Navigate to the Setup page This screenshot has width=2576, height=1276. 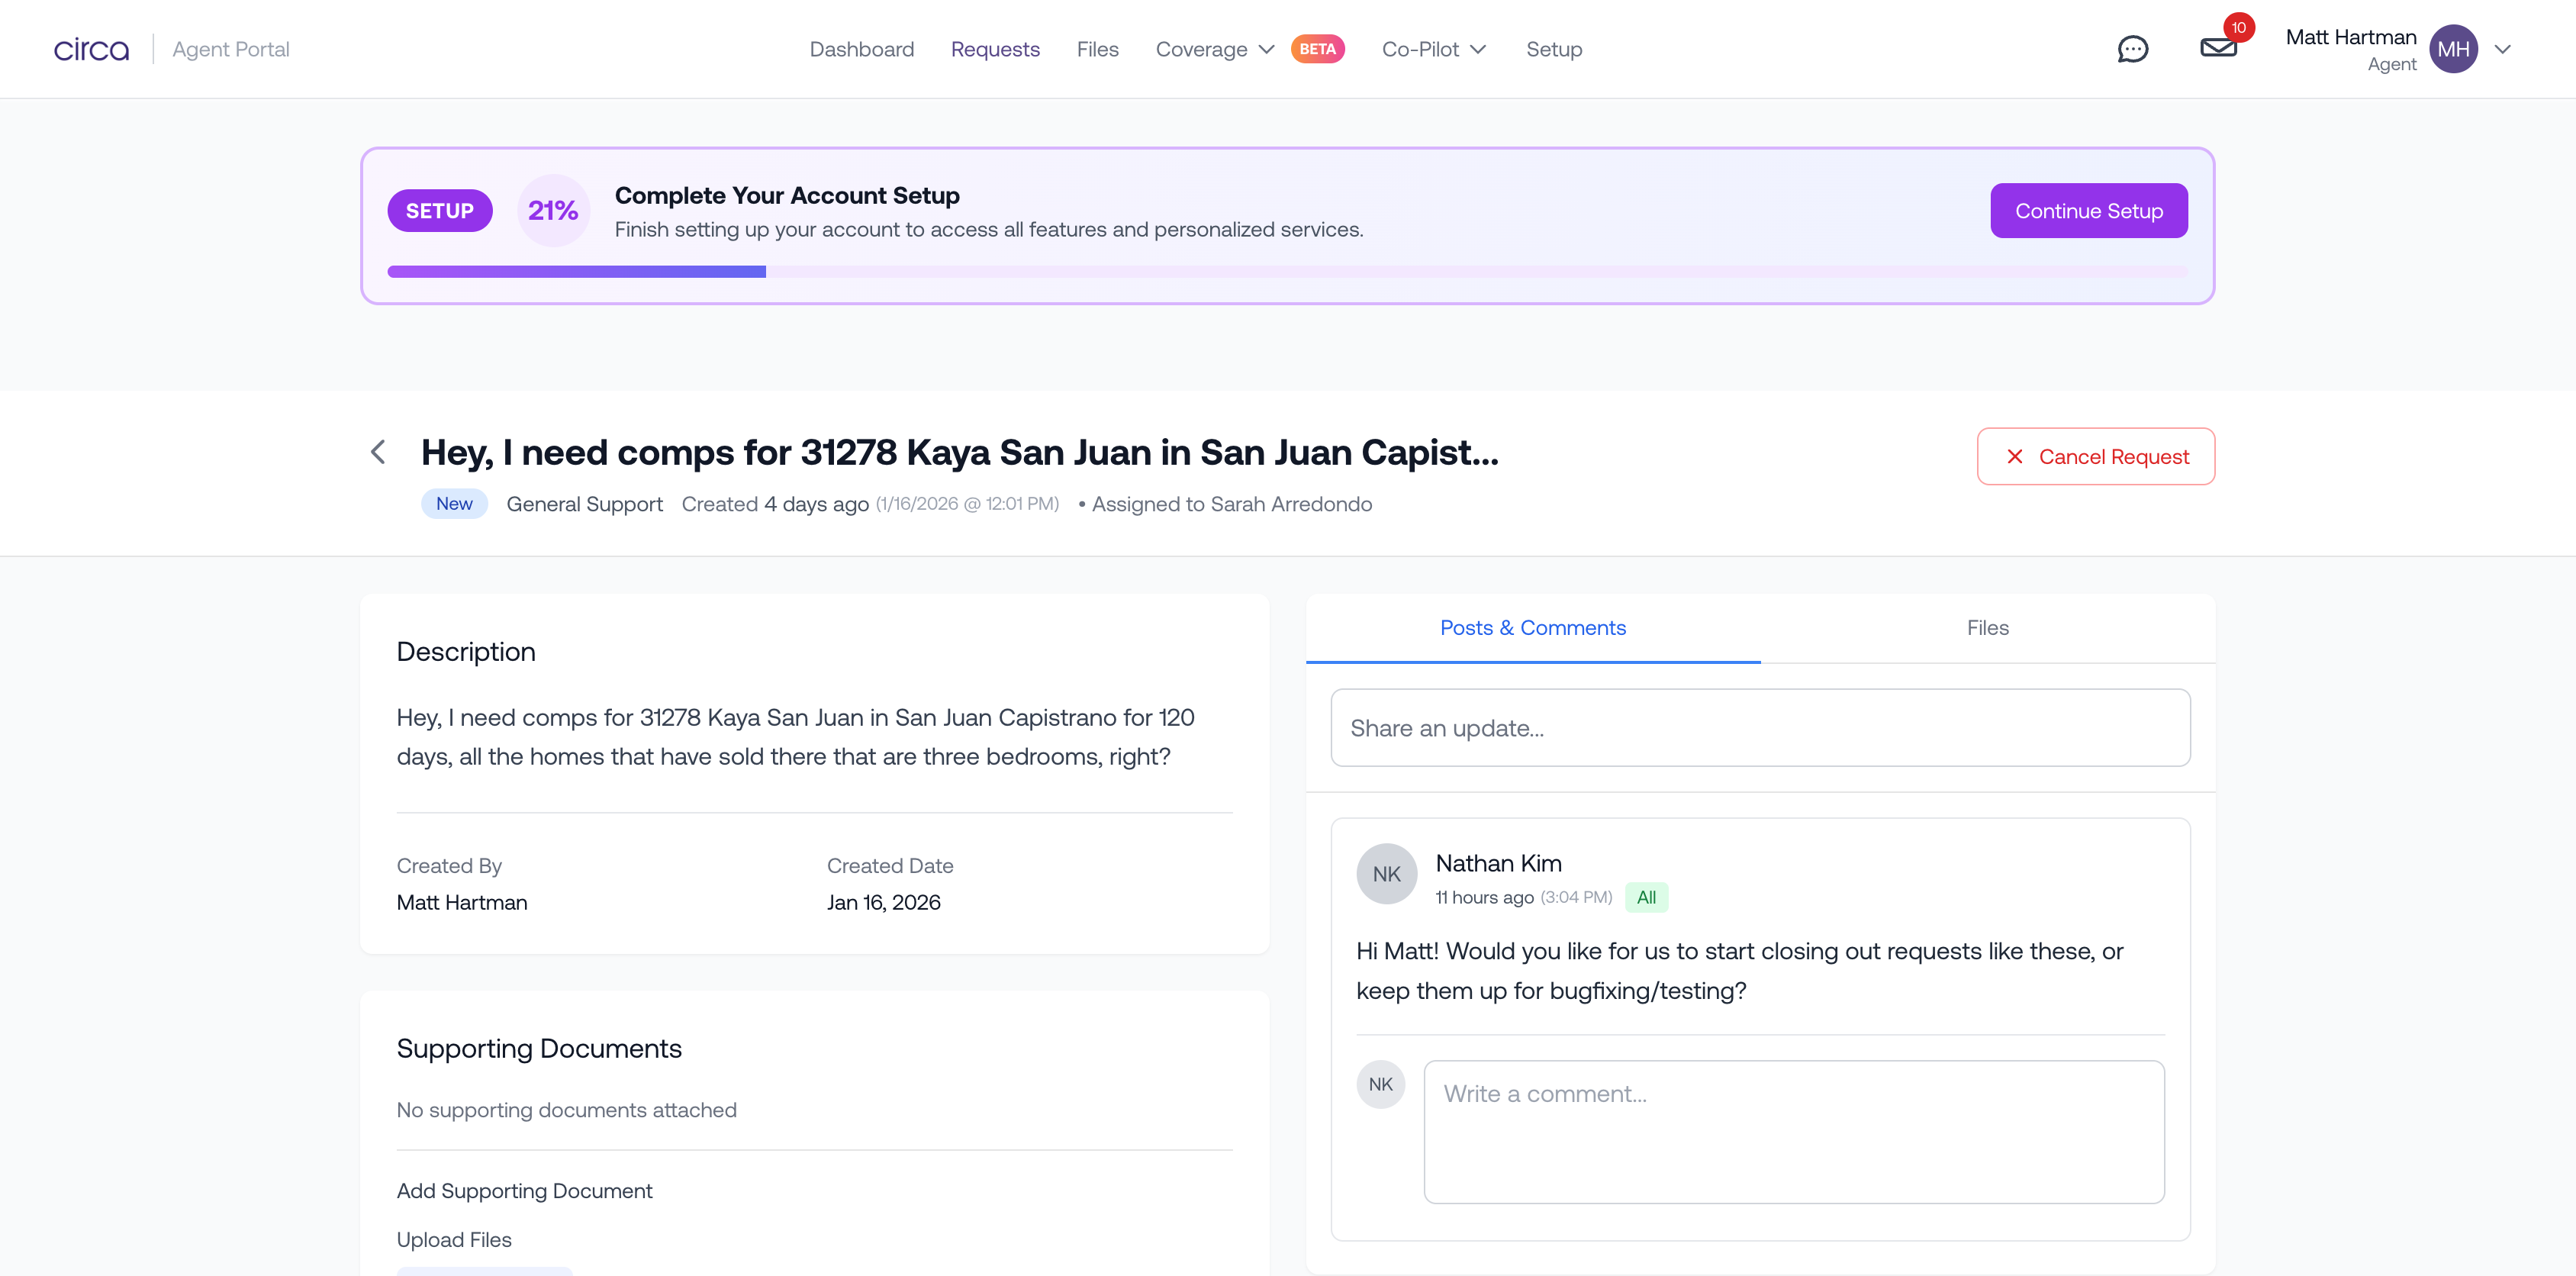pyautogui.click(x=1553, y=49)
